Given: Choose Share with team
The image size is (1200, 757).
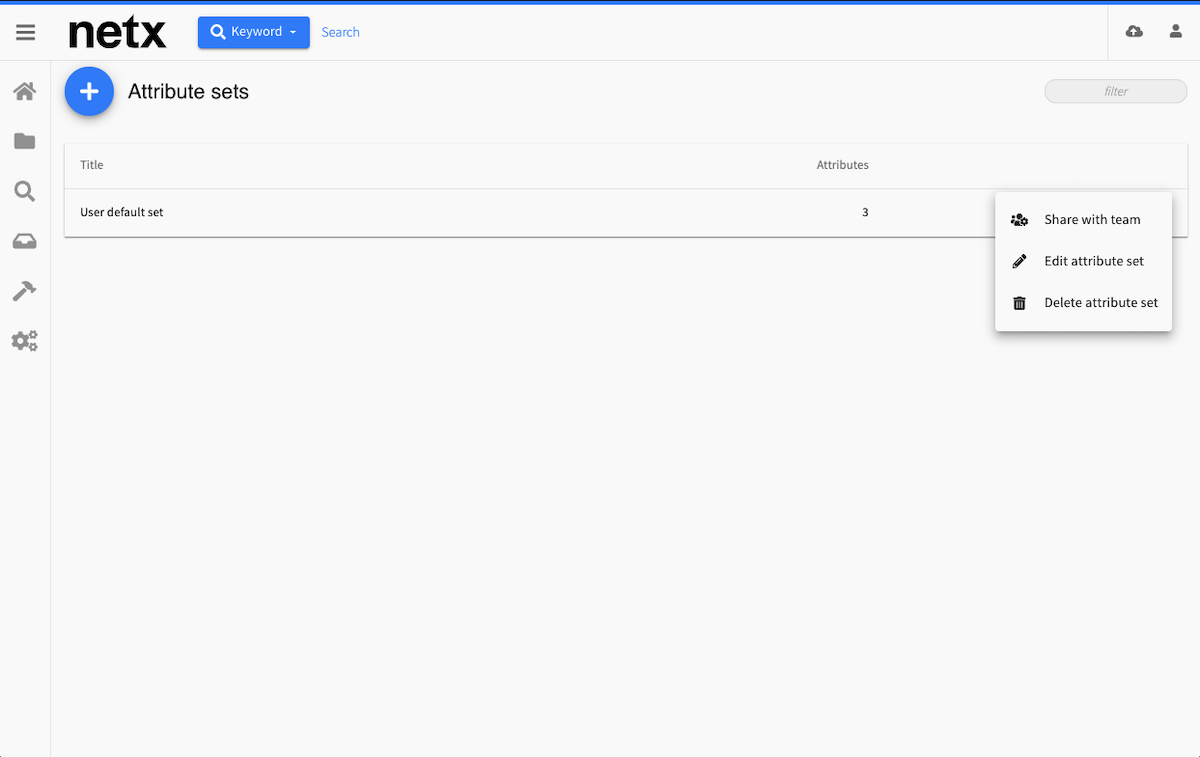Looking at the screenshot, I should (x=1084, y=220).
